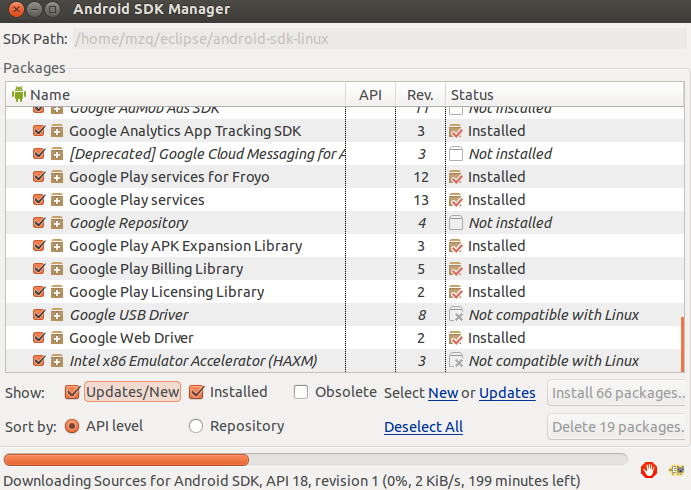Click the installed status icon for Google Analytics App Tracking SDK
691x490 pixels.
click(x=456, y=131)
